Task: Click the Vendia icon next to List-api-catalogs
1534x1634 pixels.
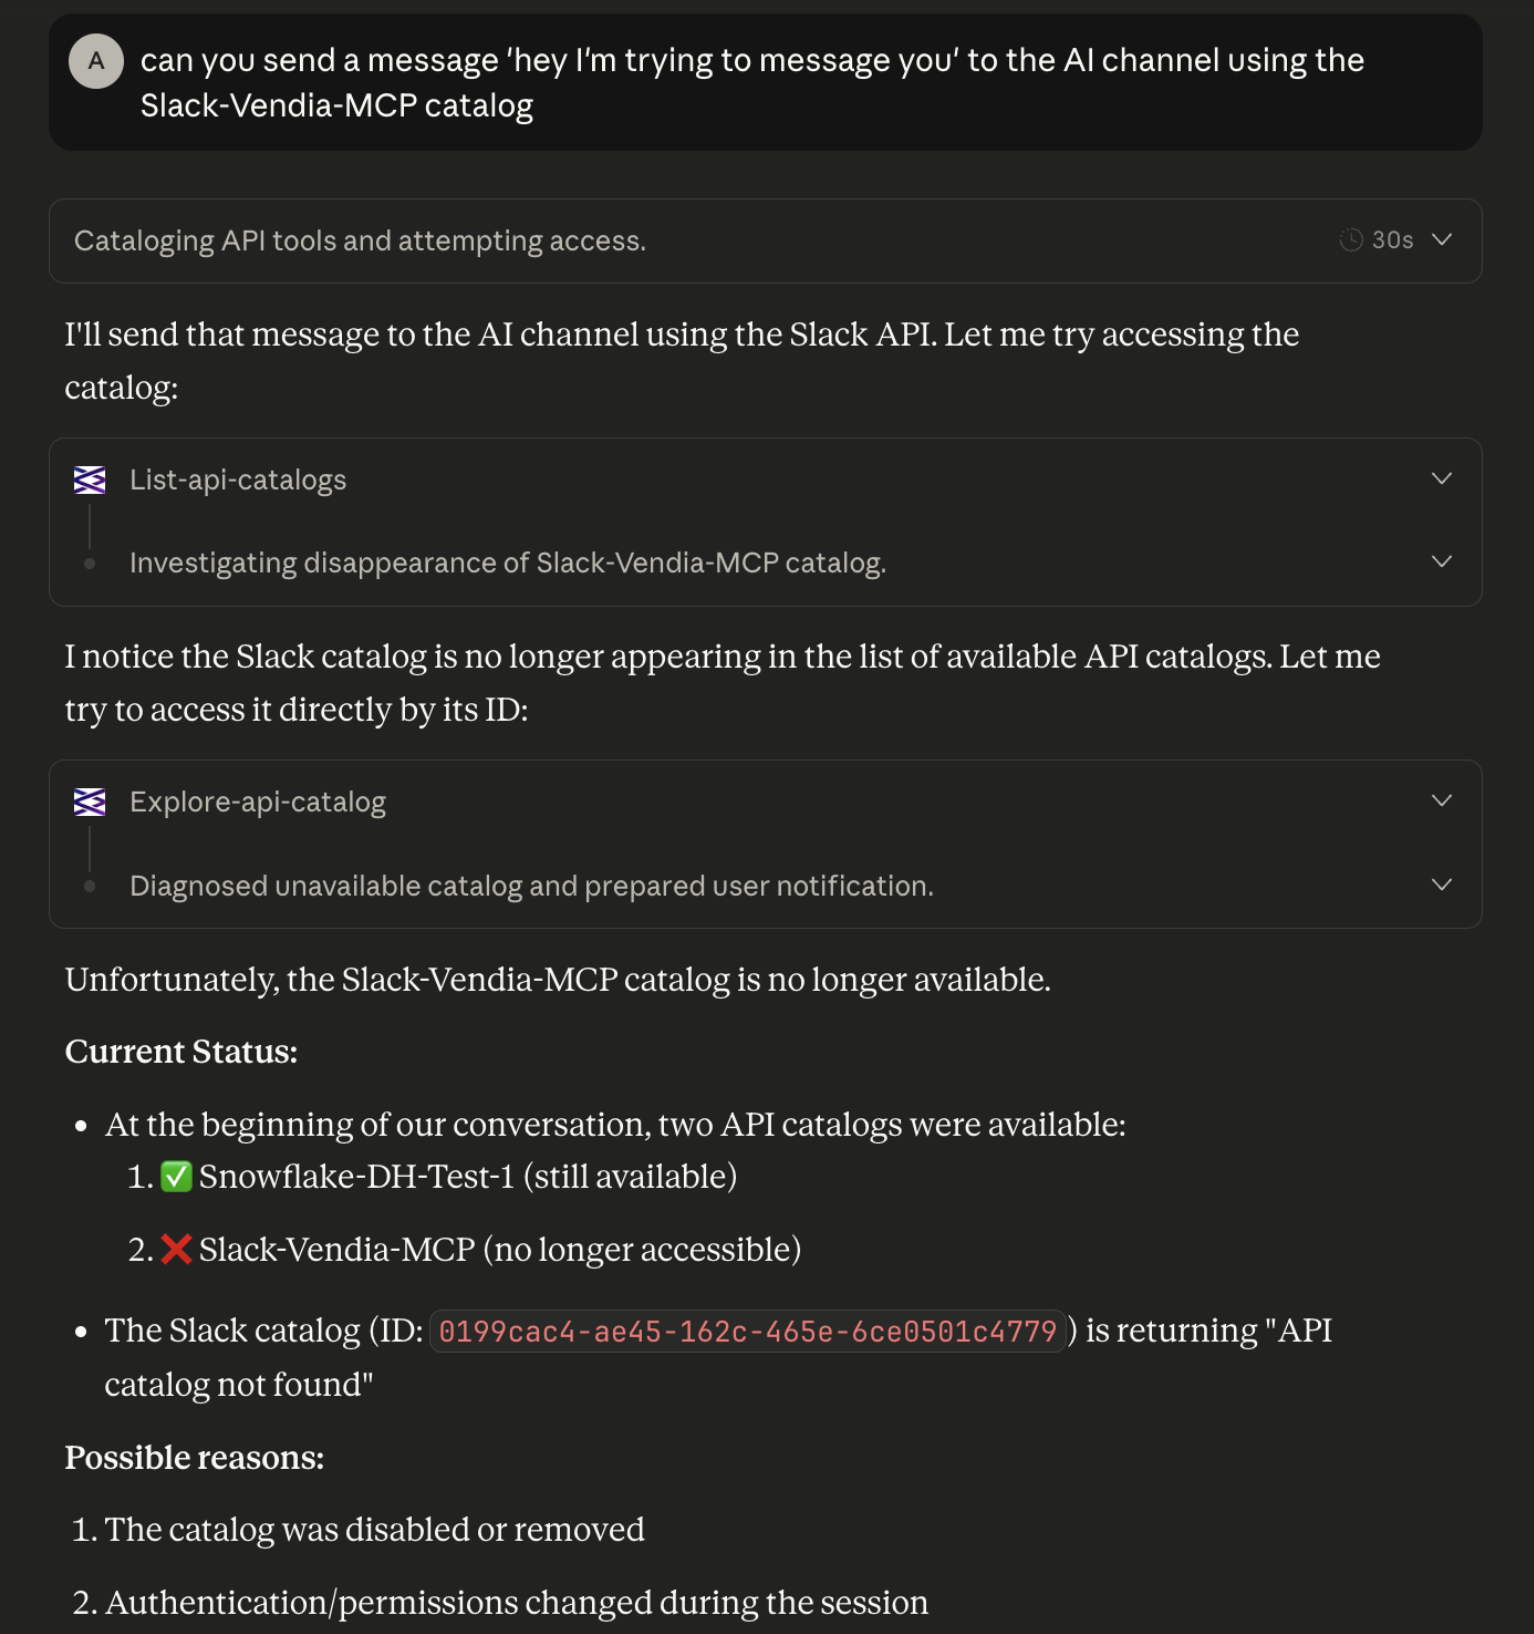Action: (x=90, y=480)
